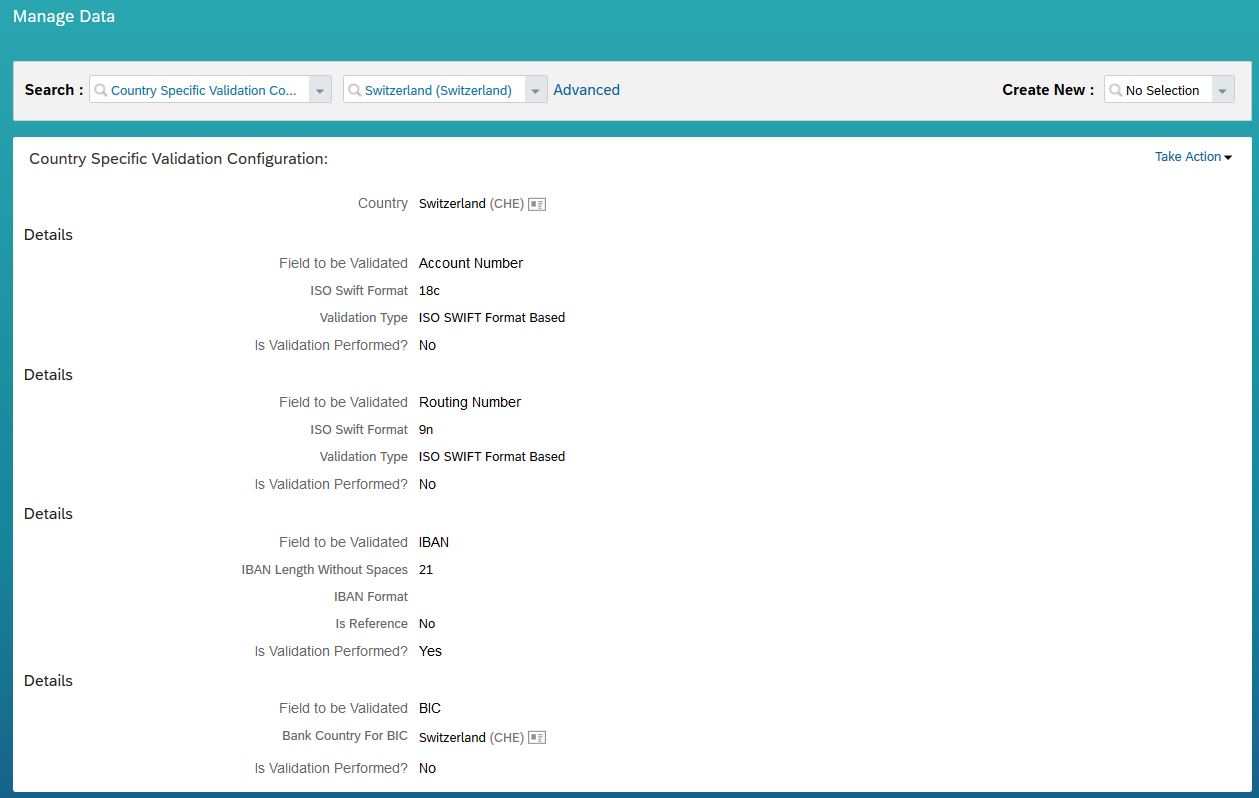Click Switzerland (CHE) in Bank Country For BIC row

point(471,738)
